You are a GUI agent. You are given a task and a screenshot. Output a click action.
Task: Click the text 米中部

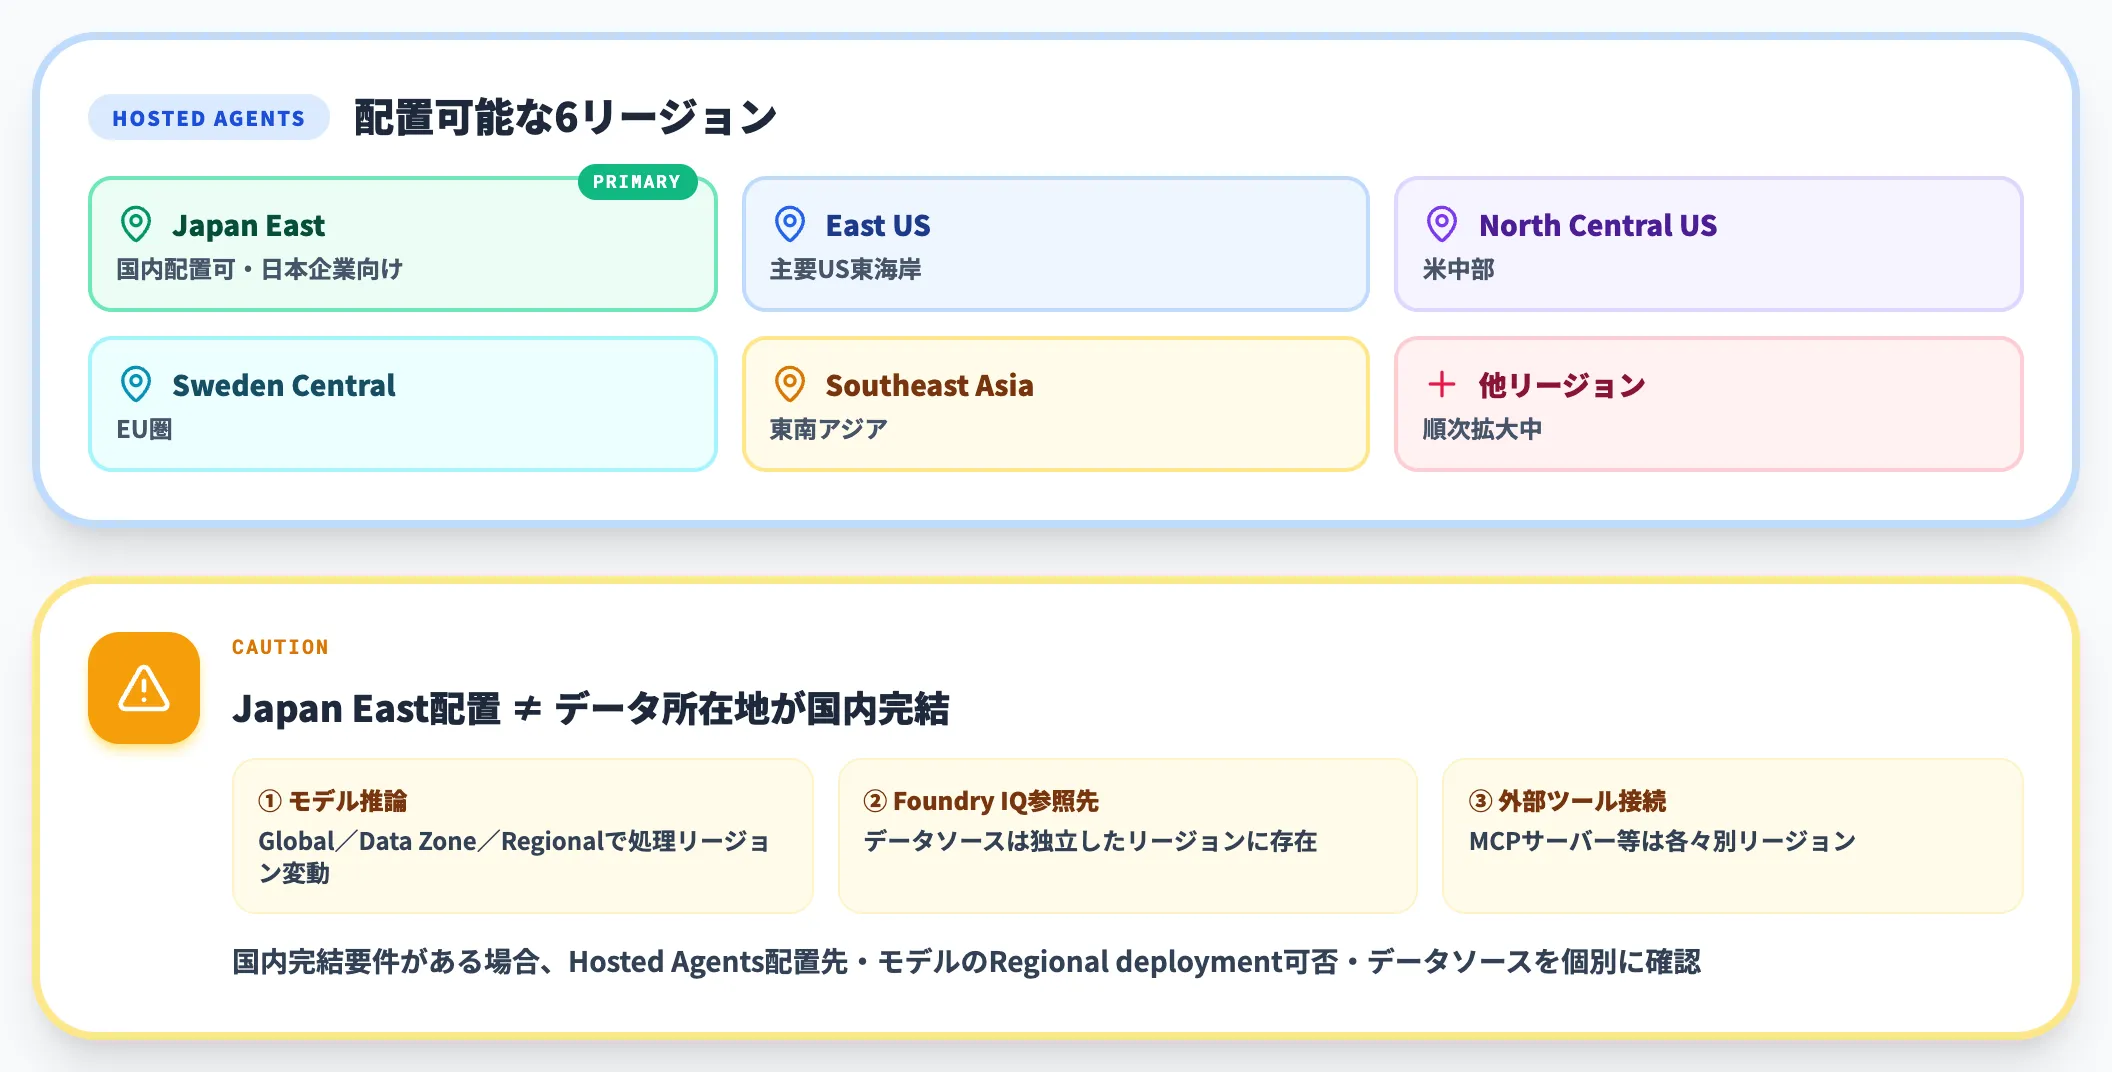click(1459, 269)
